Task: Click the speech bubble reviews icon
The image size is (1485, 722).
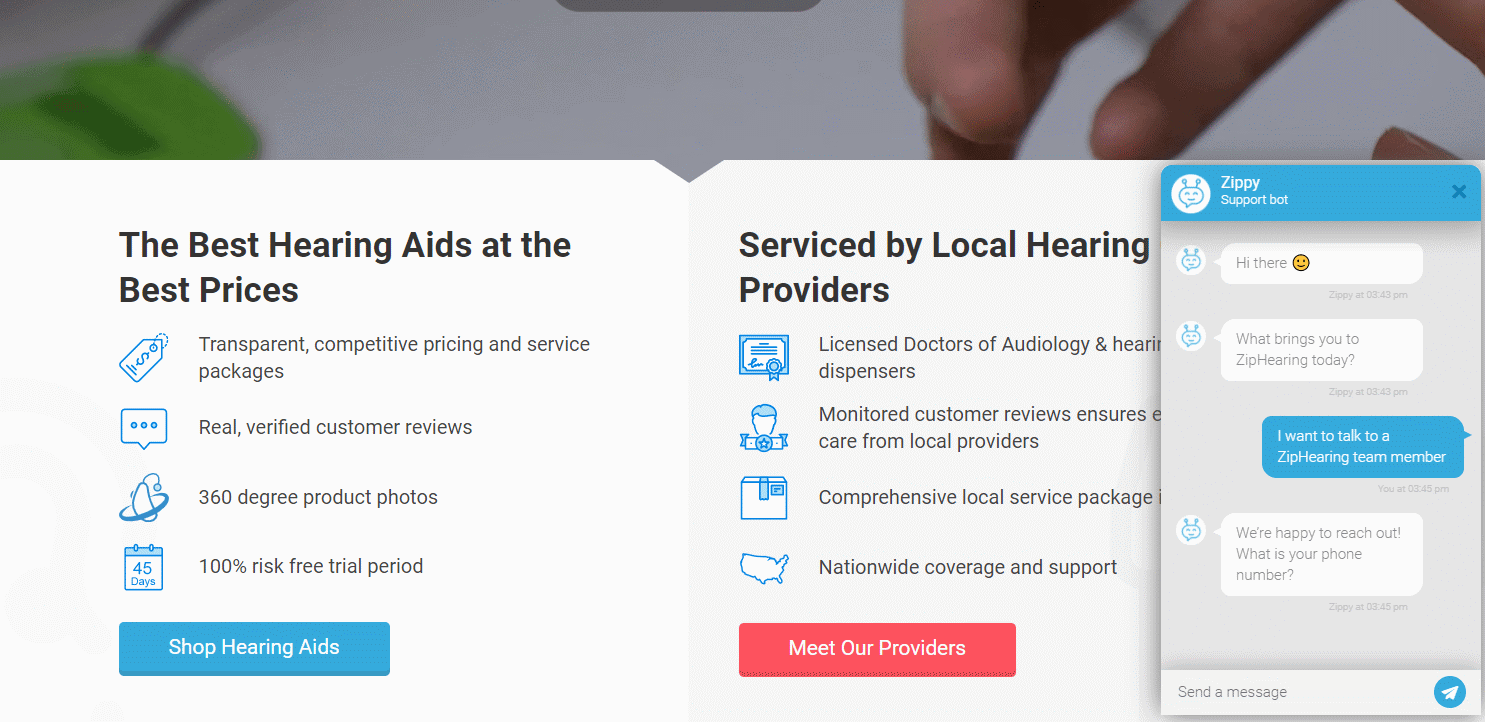Action: (143, 428)
